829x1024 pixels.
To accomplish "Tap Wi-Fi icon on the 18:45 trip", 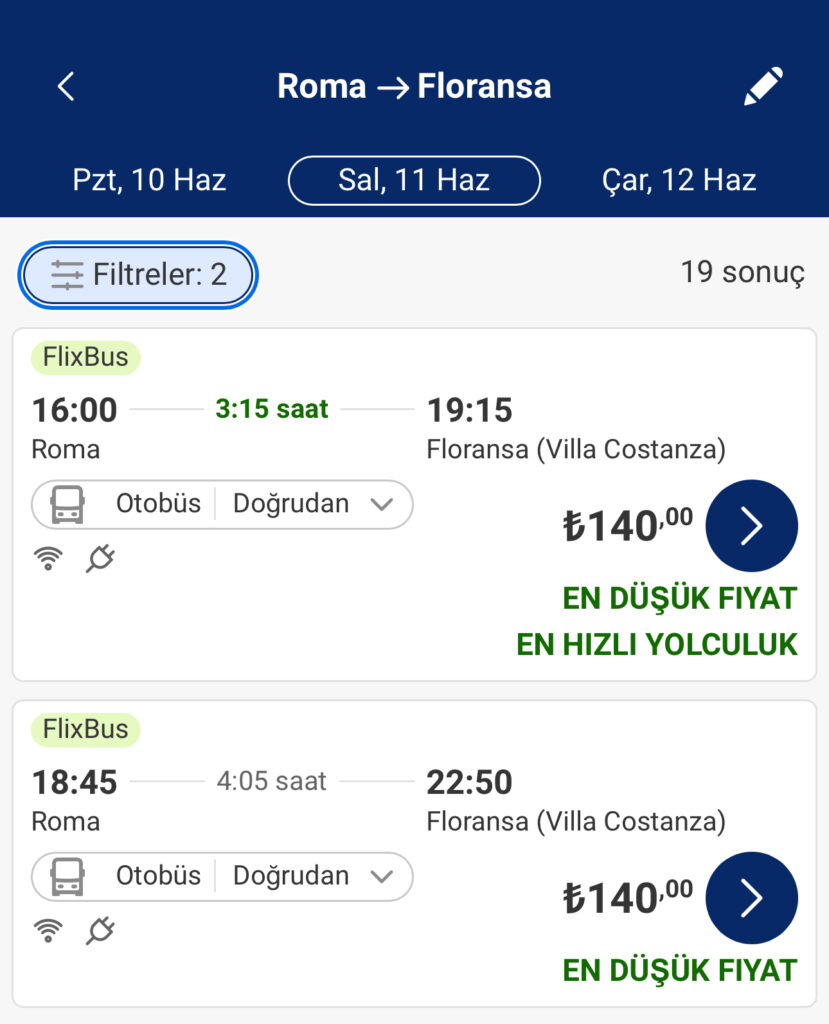I will click(48, 931).
